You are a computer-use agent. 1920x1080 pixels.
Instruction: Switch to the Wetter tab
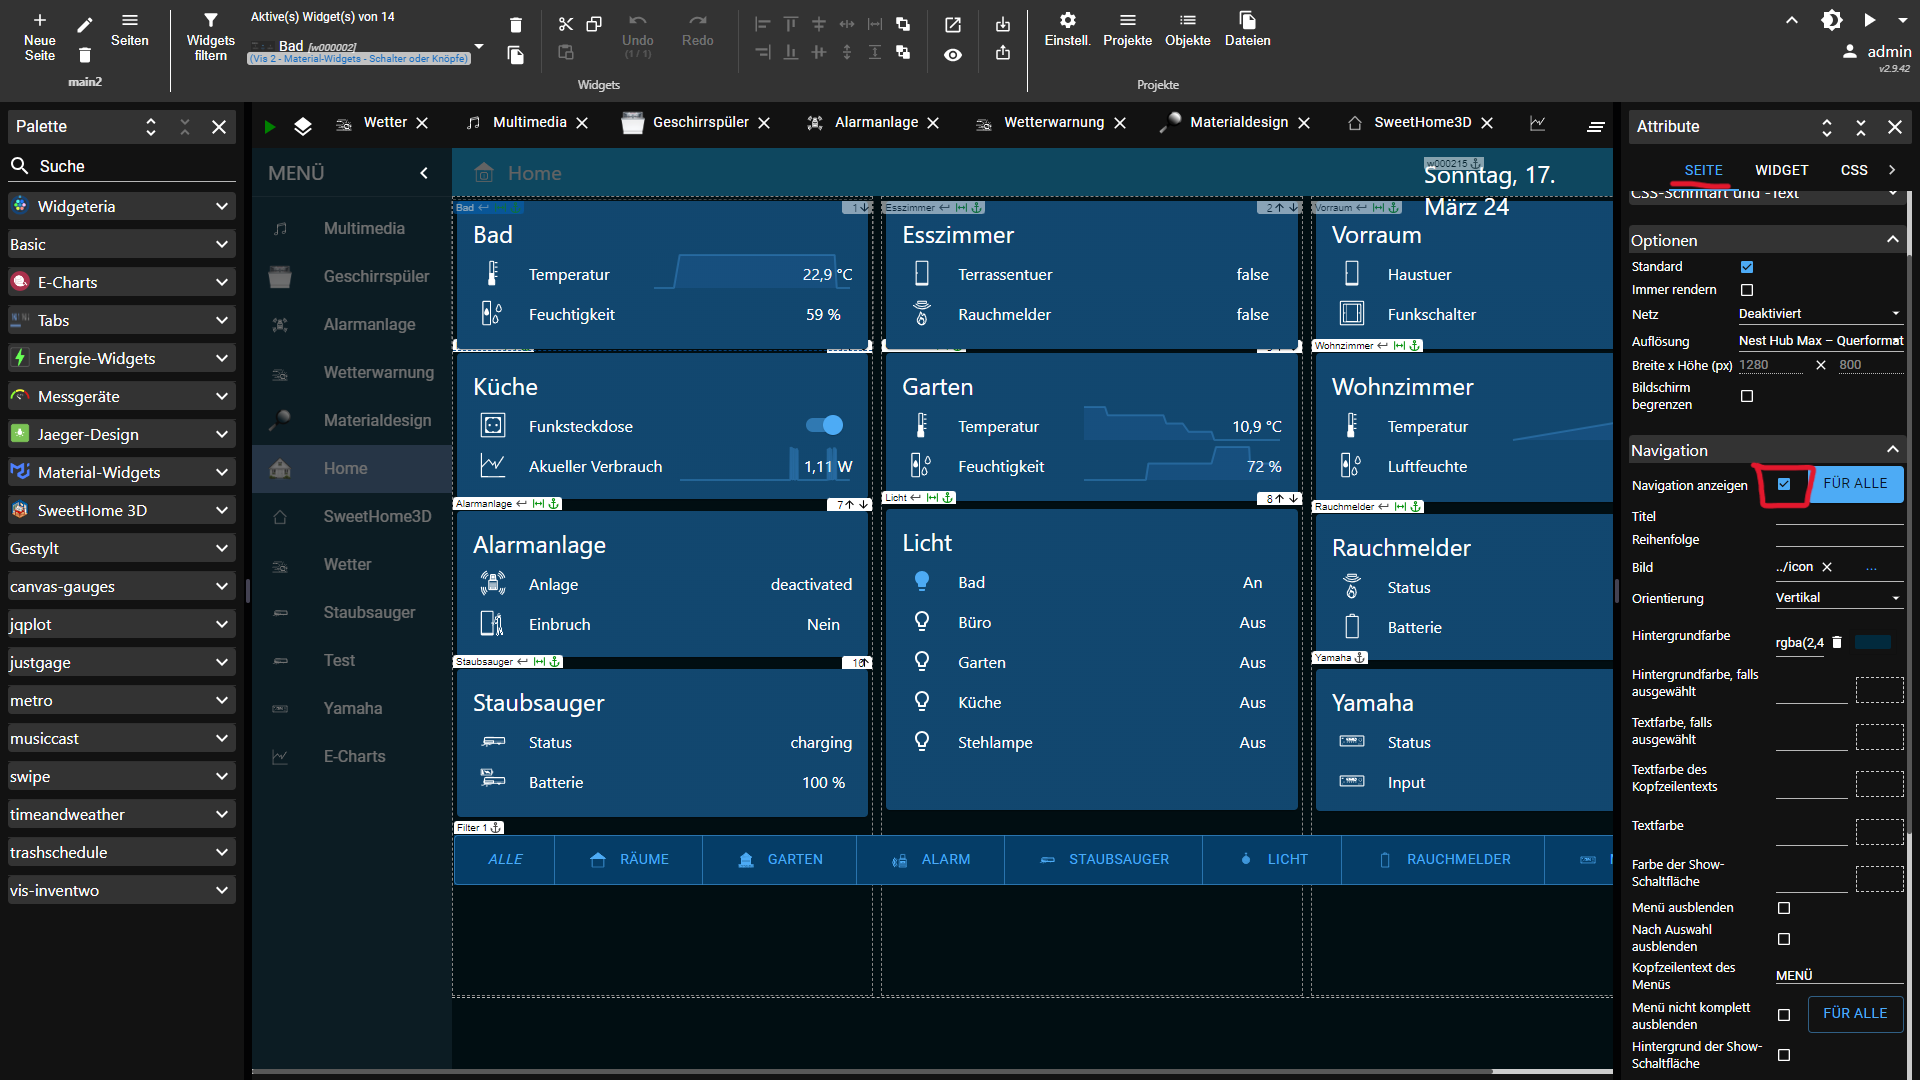[385, 122]
